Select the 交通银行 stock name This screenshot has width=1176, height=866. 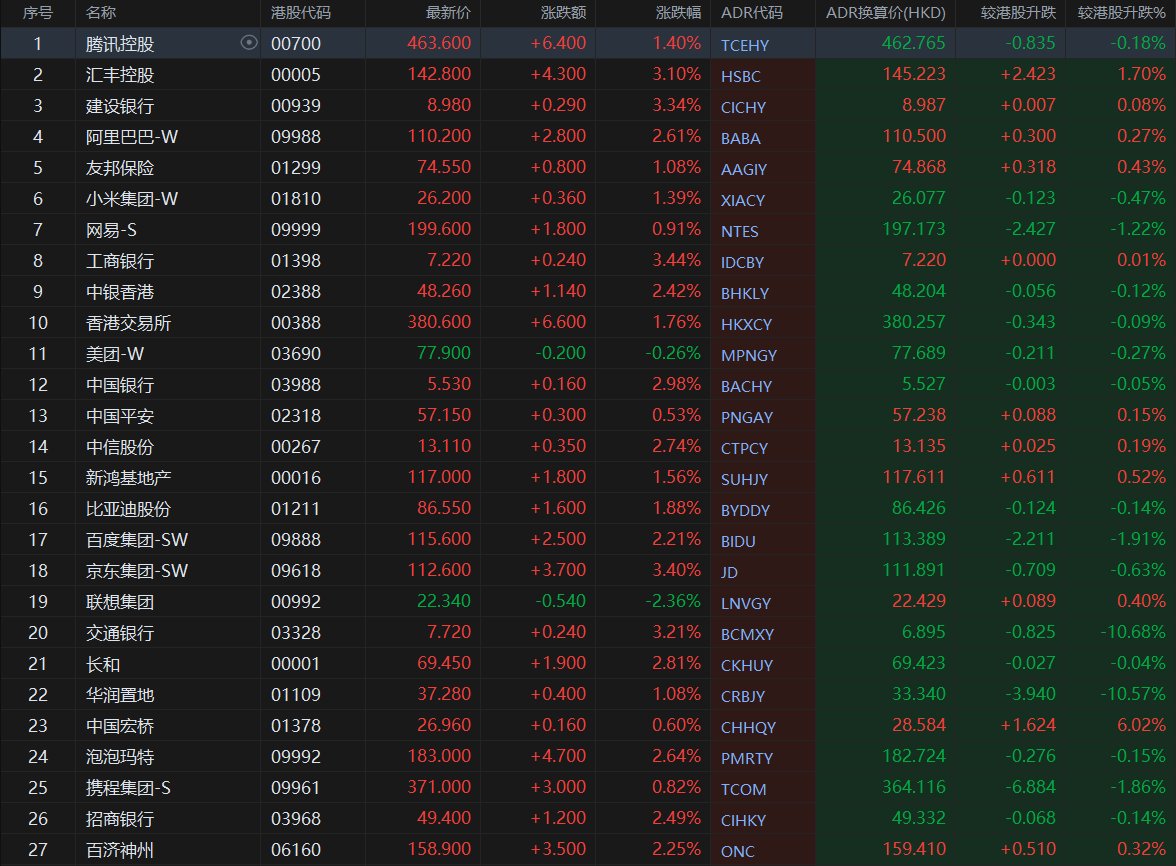tap(120, 633)
